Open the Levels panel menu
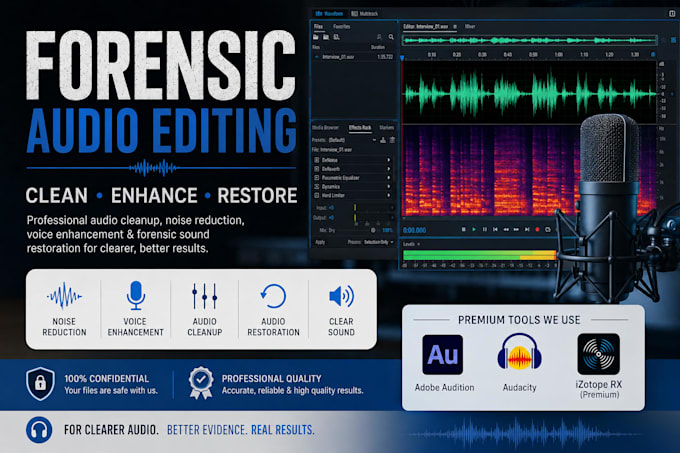 pyautogui.click(x=418, y=244)
